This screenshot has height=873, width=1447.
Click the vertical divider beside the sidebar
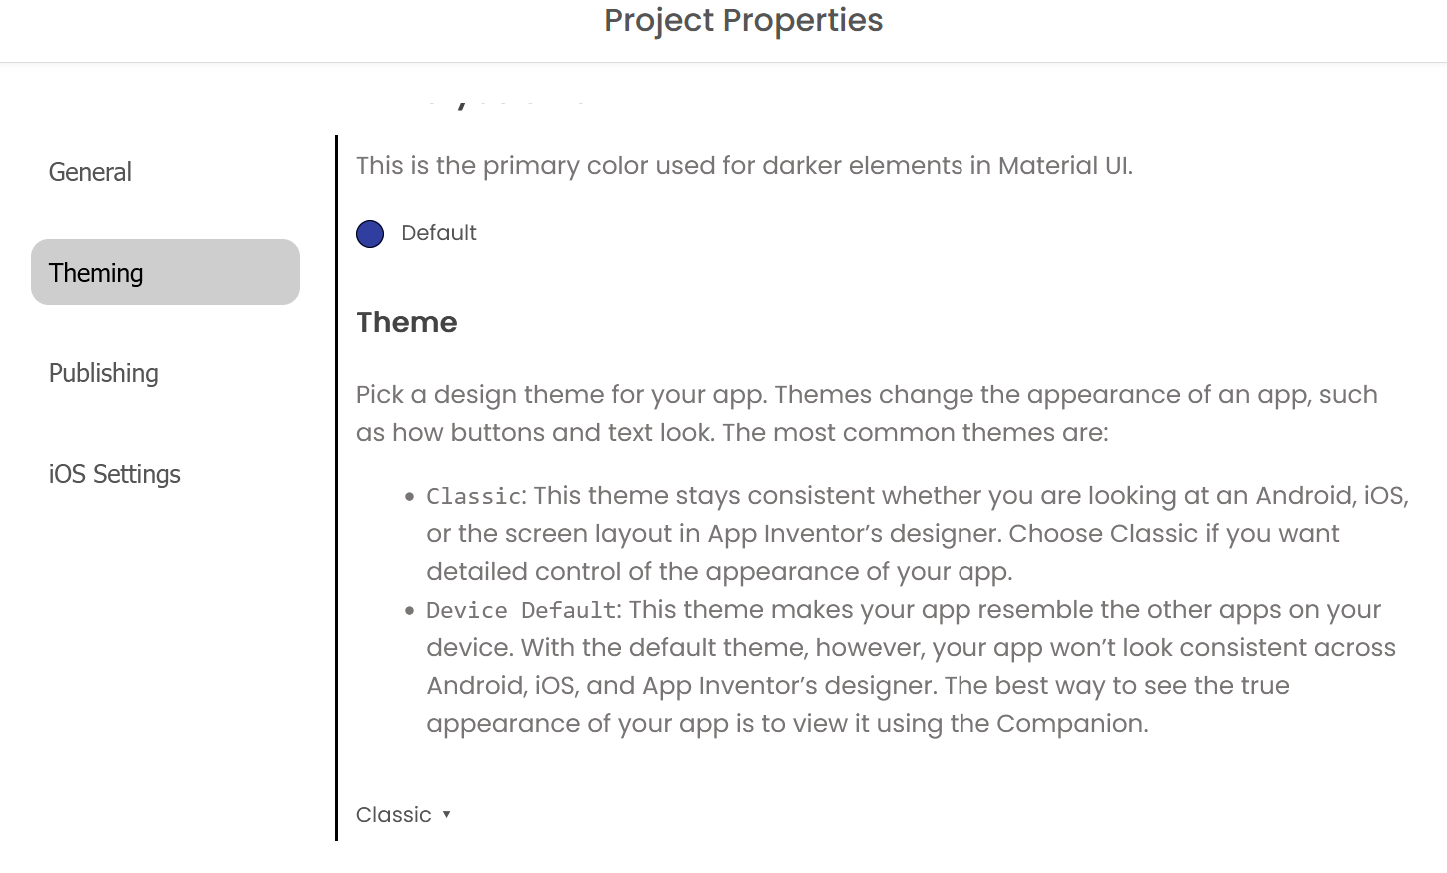[337, 488]
